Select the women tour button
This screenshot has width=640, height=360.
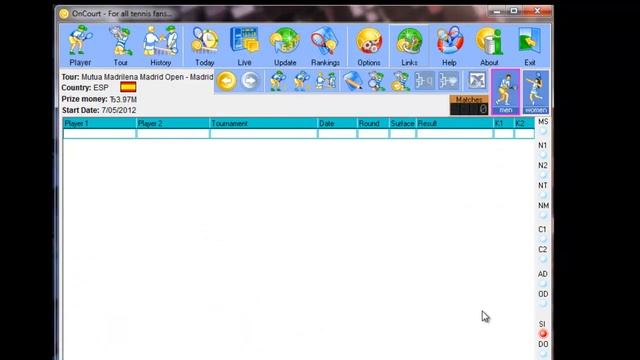click(x=536, y=92)
